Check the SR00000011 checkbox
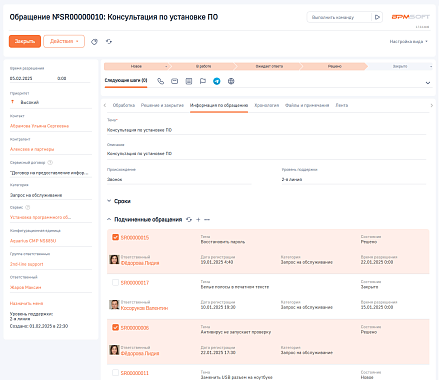This screenshot has height=380, width=439. click(115, 373)
